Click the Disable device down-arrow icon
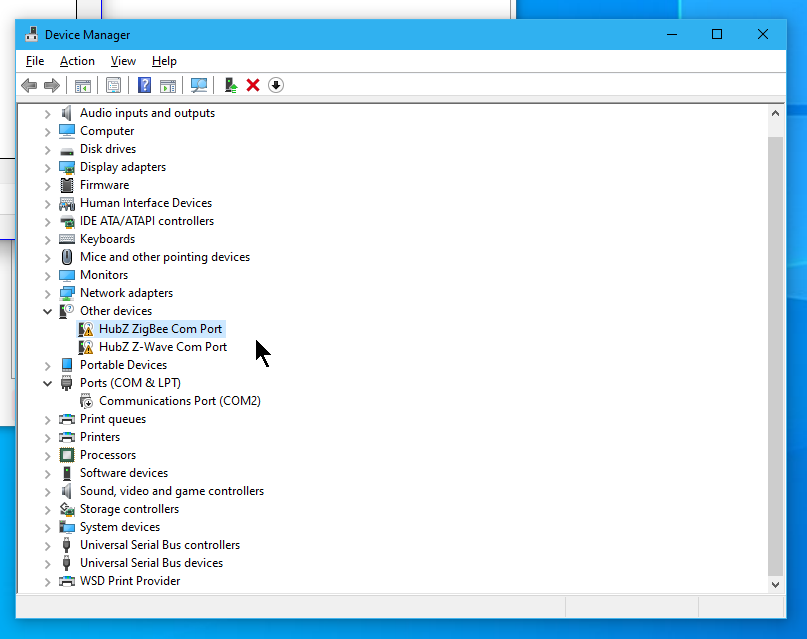This screenshot has height=639, width=807. [276, 86]
